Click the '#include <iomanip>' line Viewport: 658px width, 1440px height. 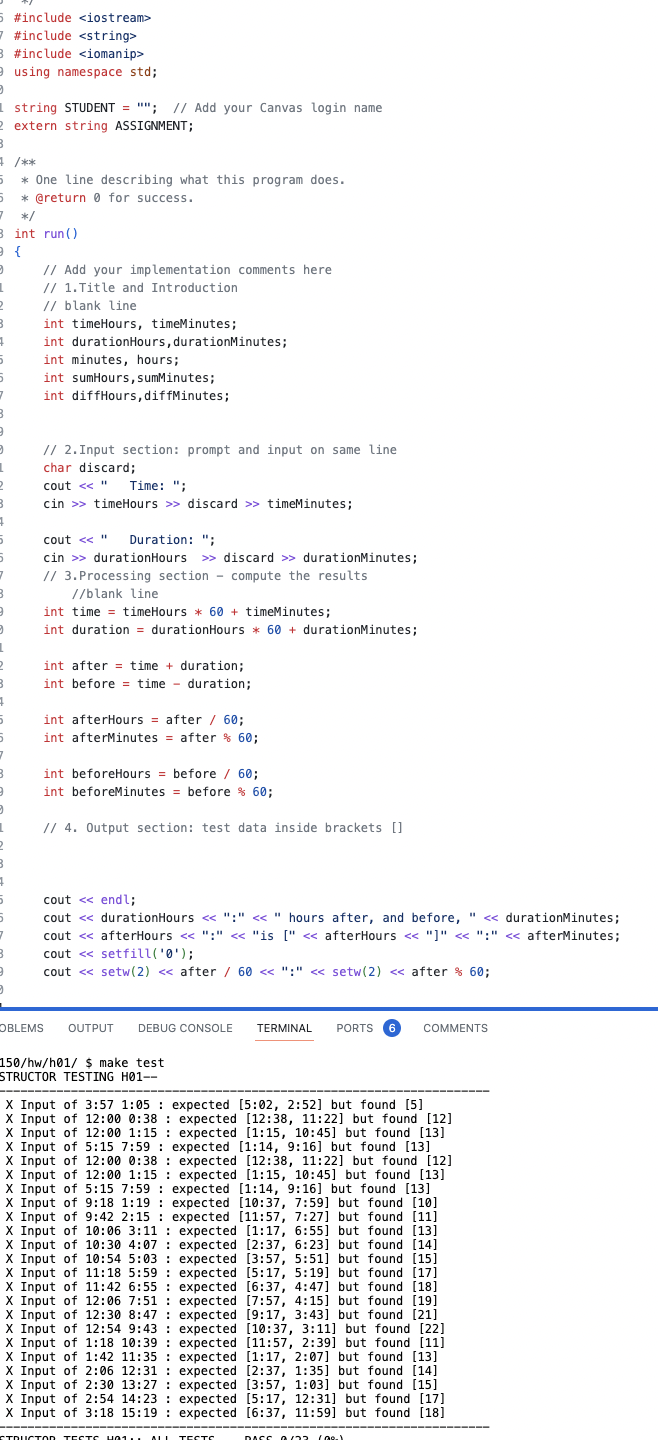pyautogui.click(x=79, y=54)
